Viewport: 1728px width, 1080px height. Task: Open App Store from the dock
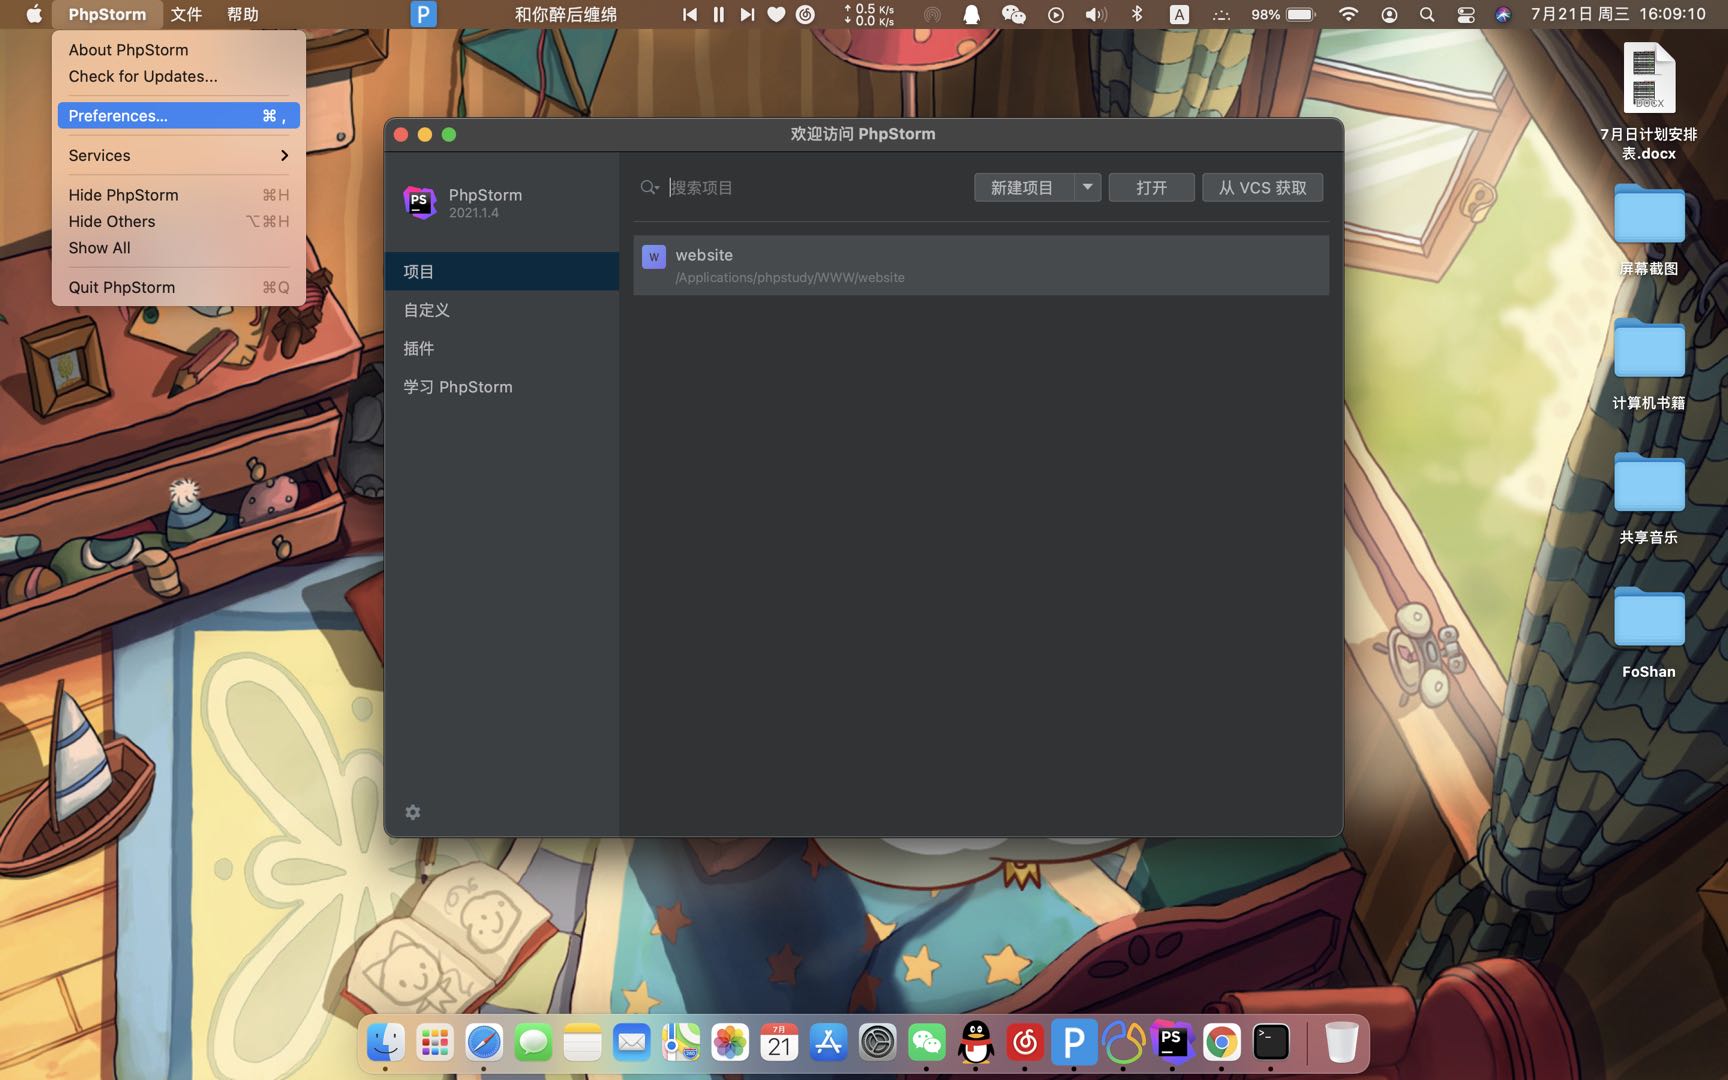(828, 1043)
